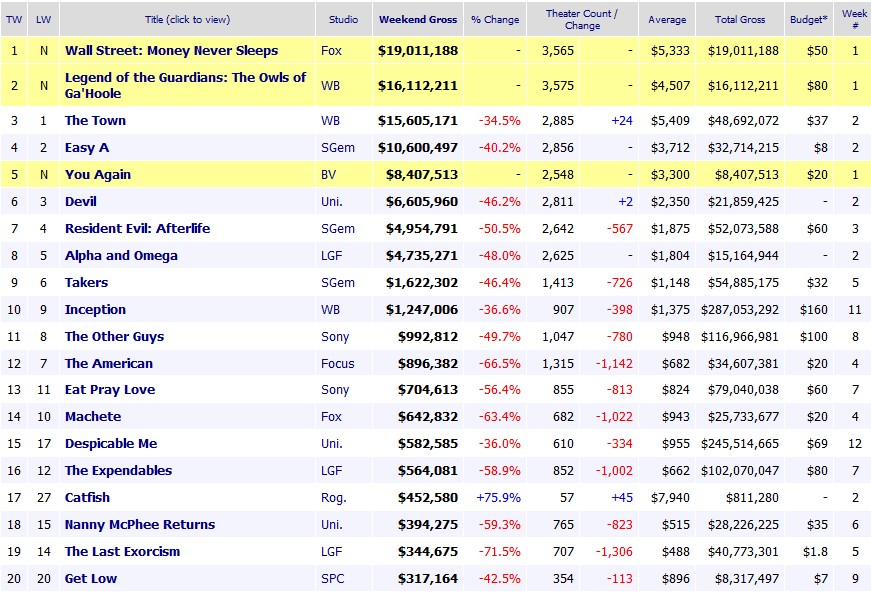Click Uni. studio in Nanny McPhee Returns row
871x592 pixels.
pyautogui.click(x=332, y=525)
